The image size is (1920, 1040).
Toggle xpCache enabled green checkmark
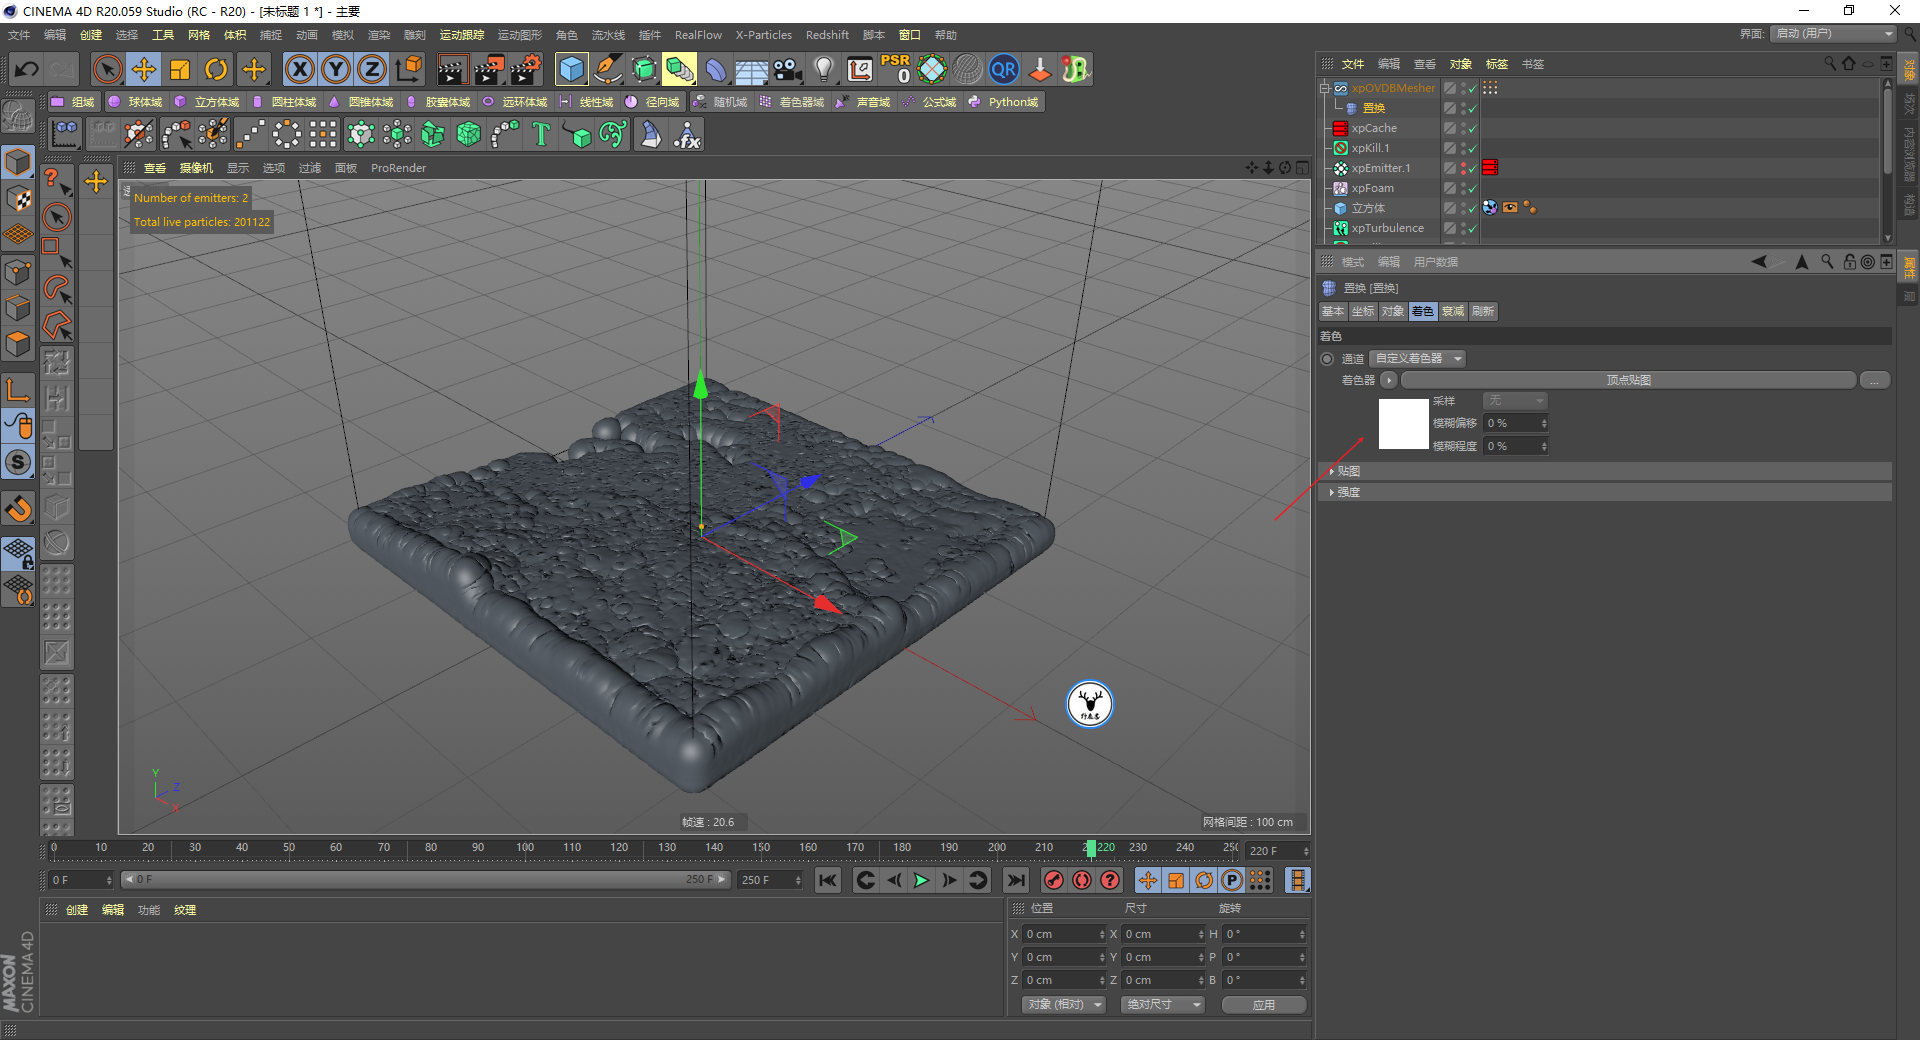click(1472, 128)
